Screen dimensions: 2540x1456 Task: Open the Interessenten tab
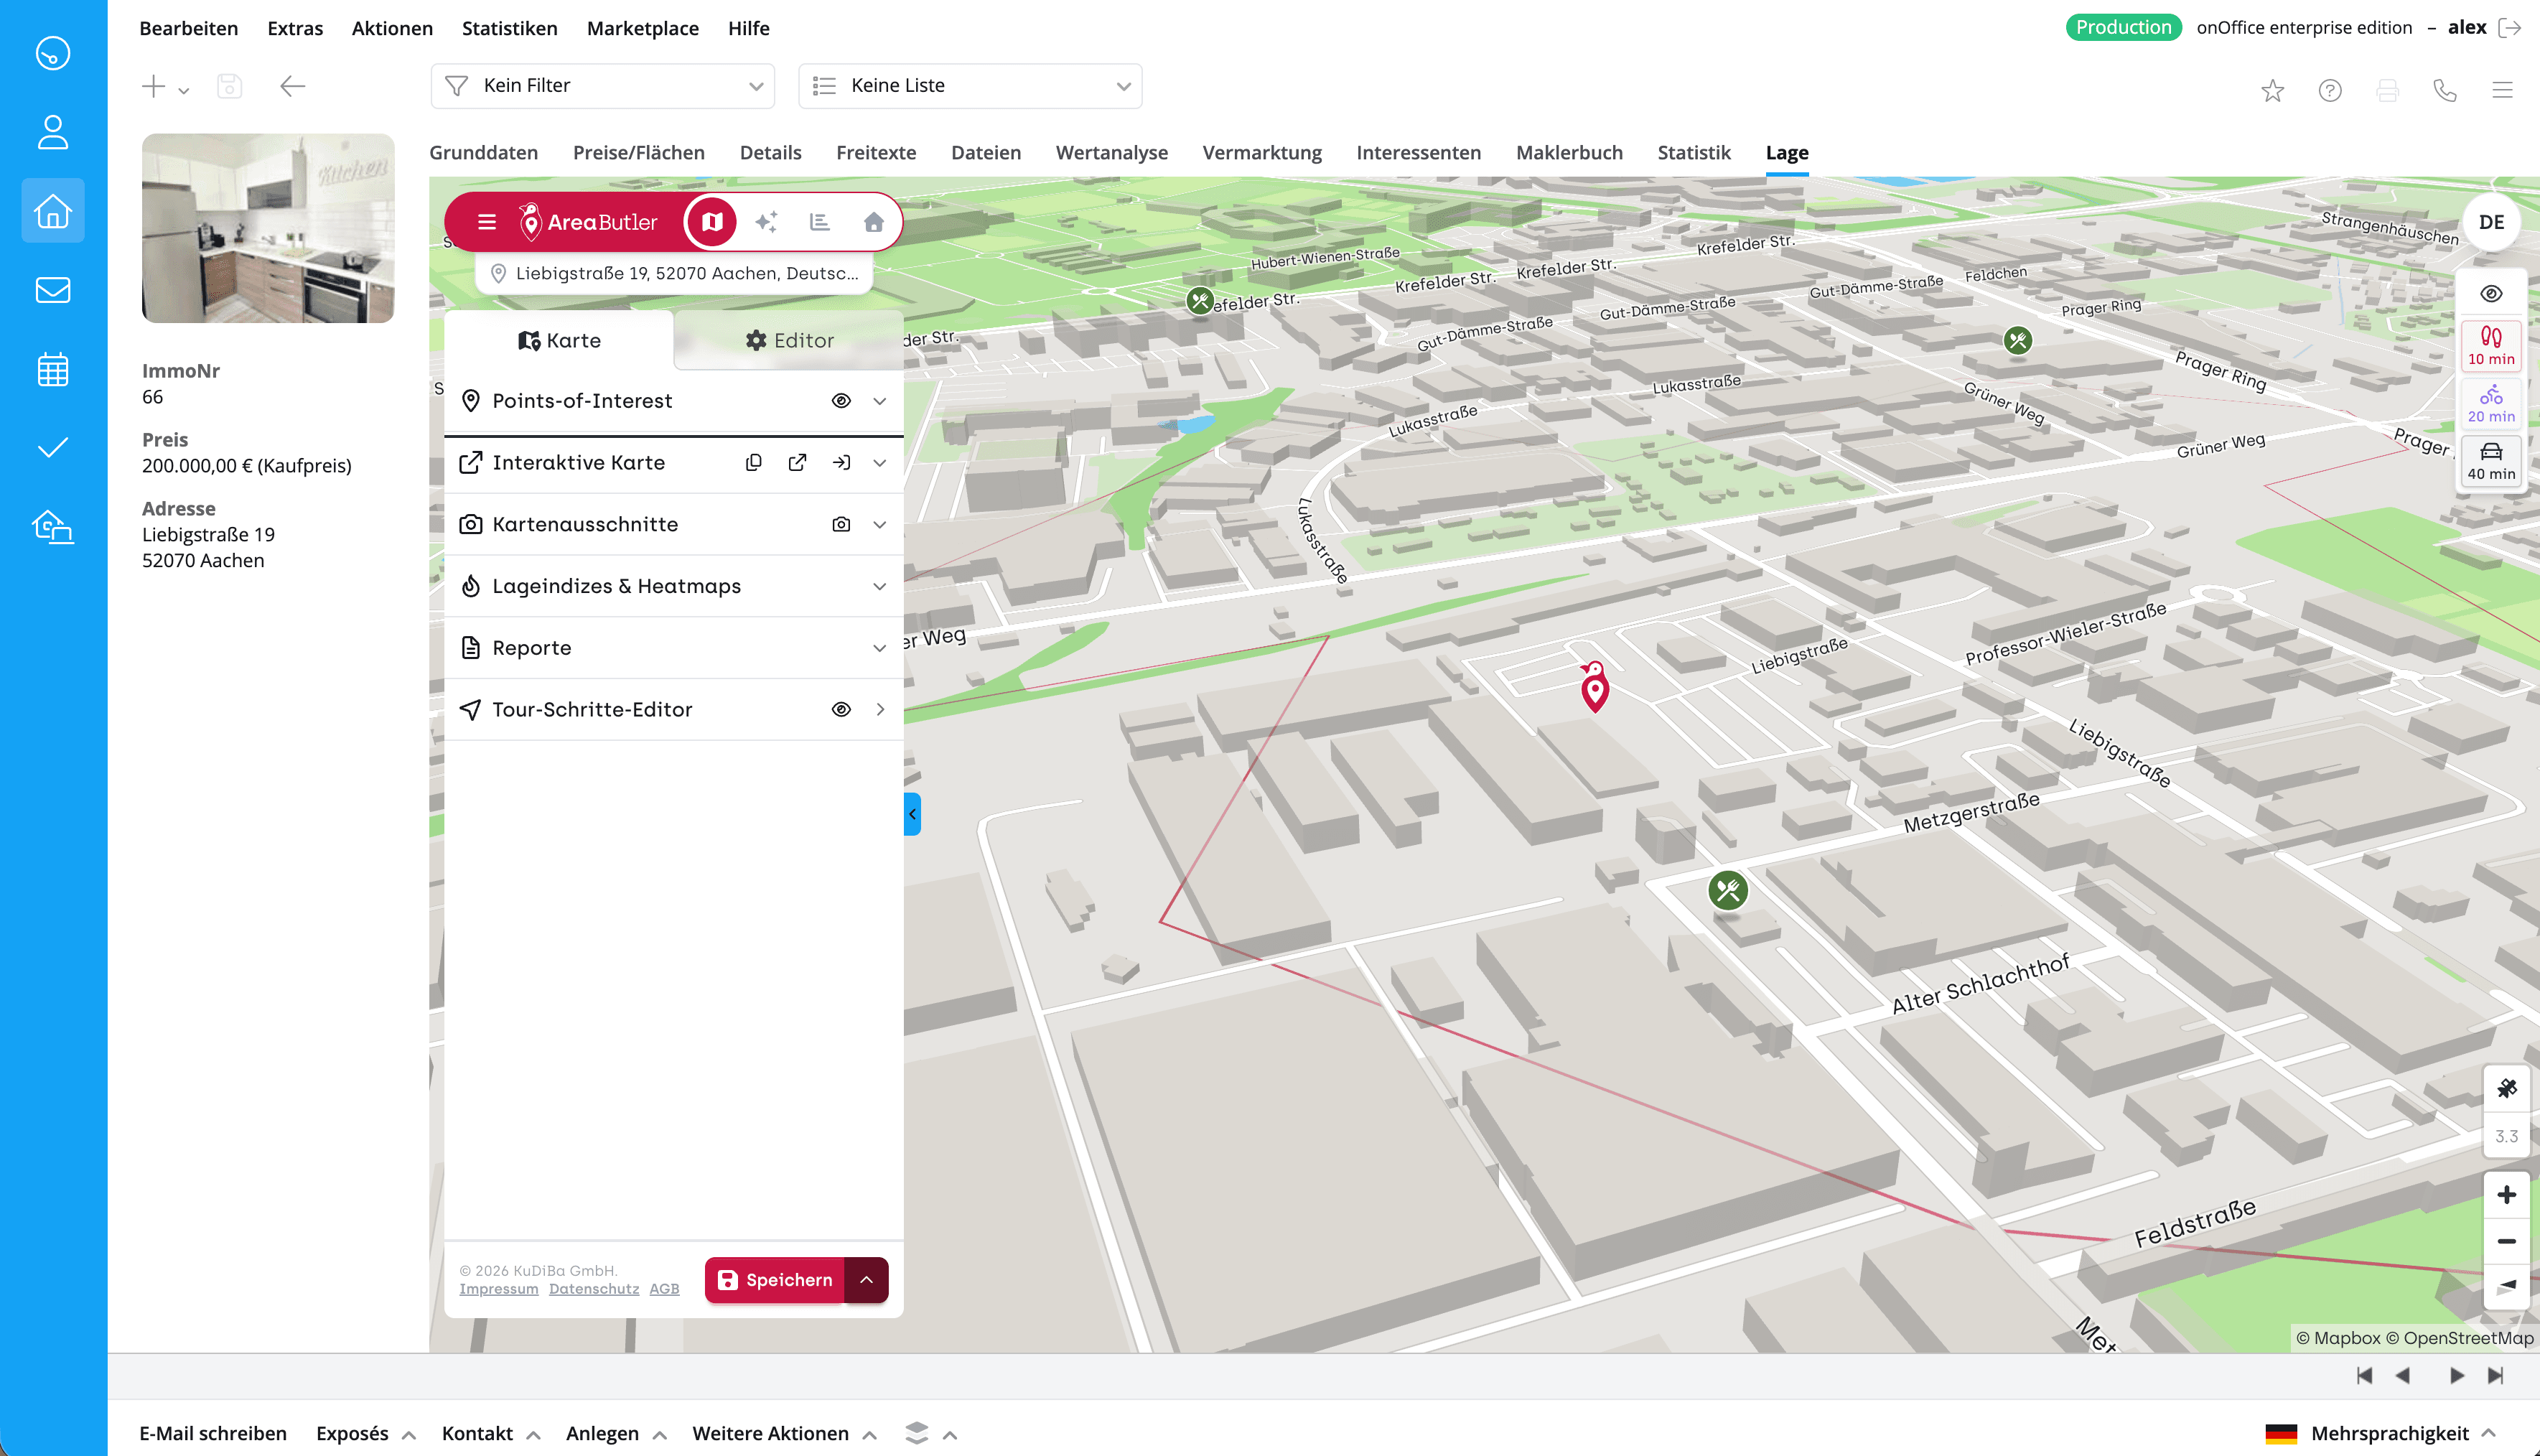(1418, 153)
